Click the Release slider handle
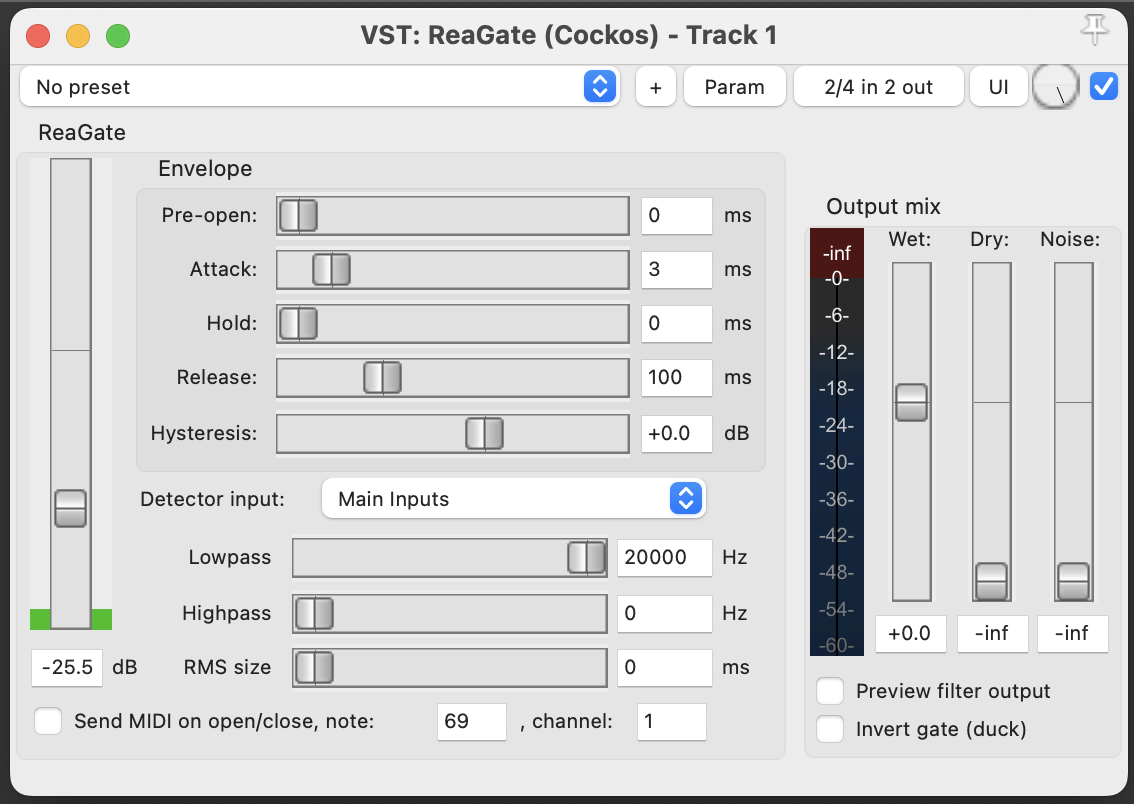The image size is (1134, 804). coord(382,377)
